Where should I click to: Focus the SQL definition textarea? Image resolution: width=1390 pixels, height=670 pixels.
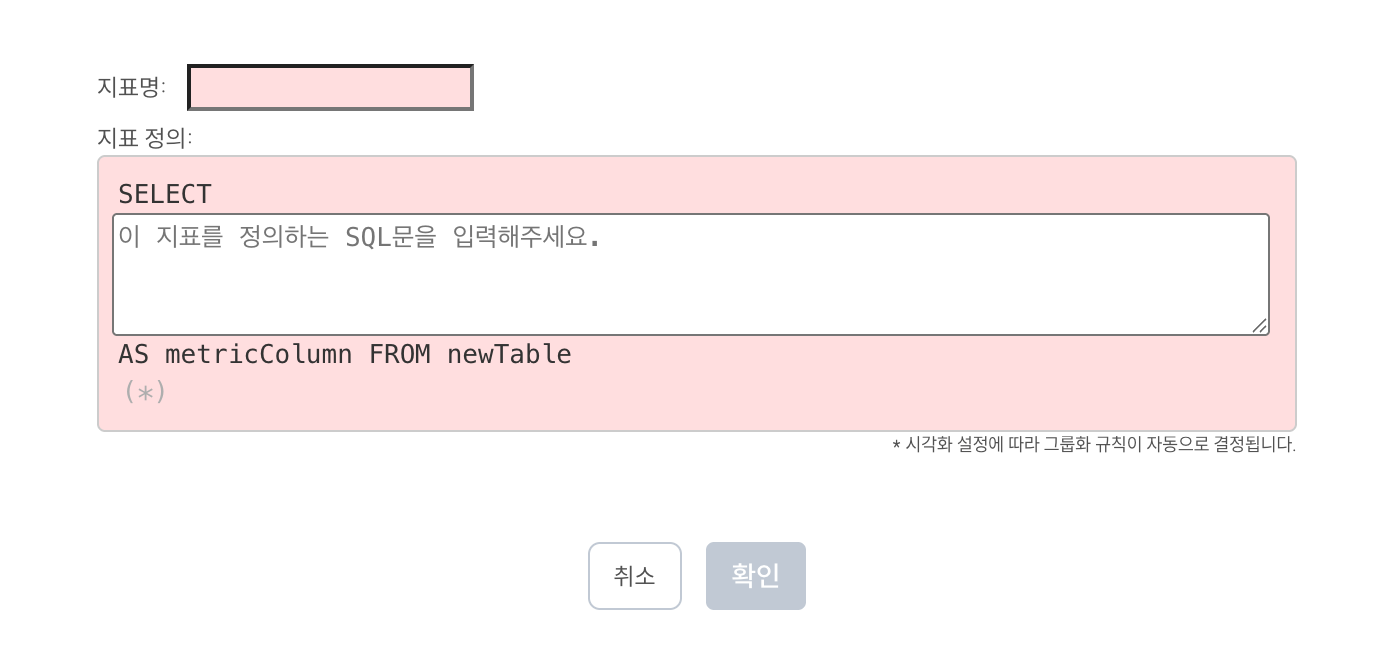(690, 274)
